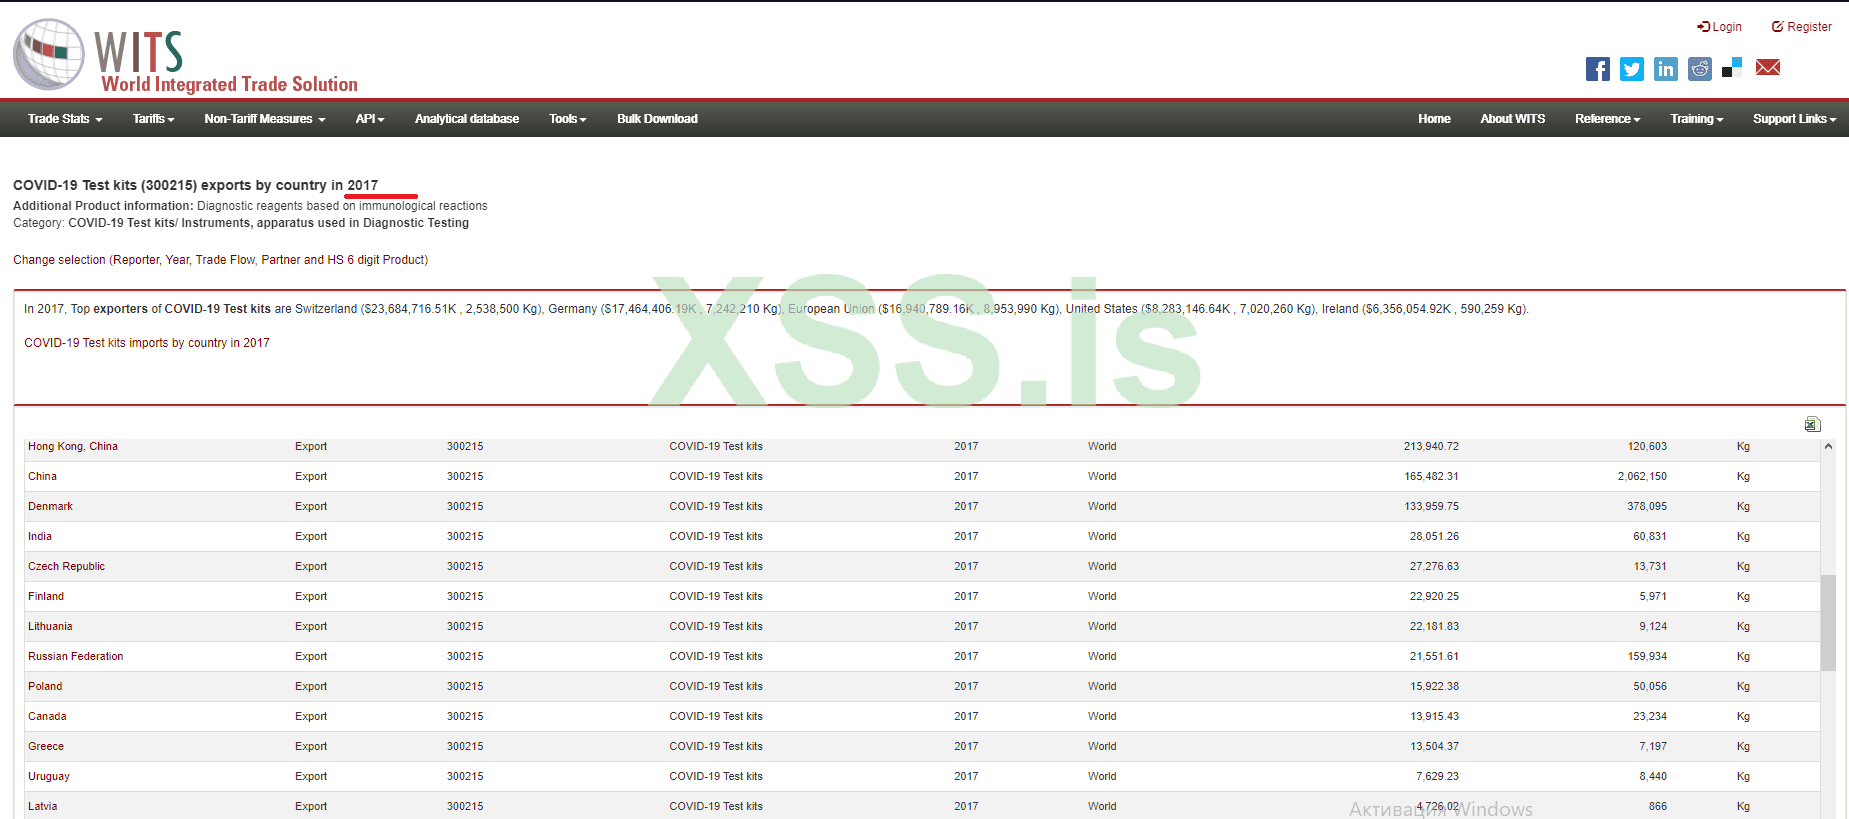Share page on Reddit
This screenshot has width=1849, height=819.
click(x=1700, y=69)
